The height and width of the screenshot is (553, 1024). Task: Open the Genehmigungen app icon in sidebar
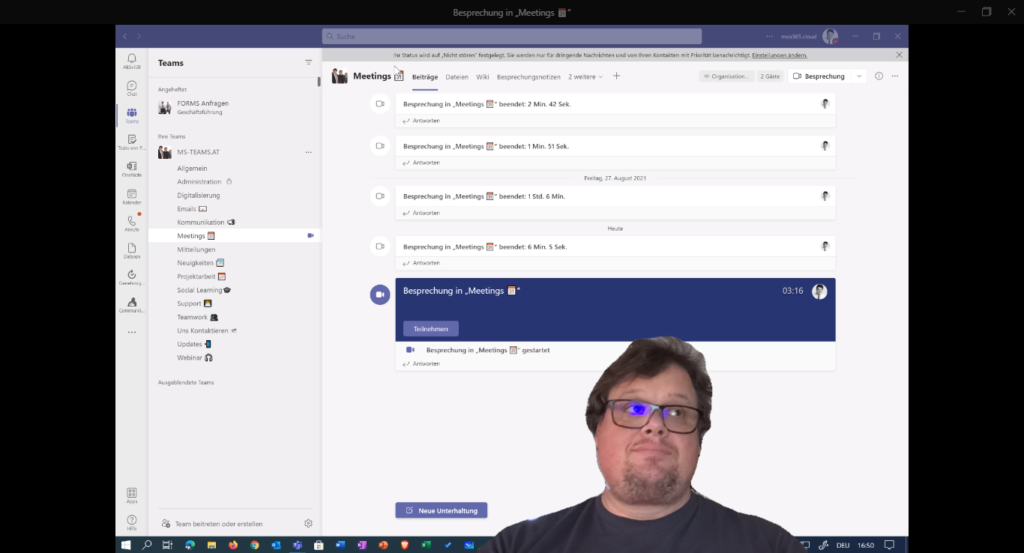point(132,277)
